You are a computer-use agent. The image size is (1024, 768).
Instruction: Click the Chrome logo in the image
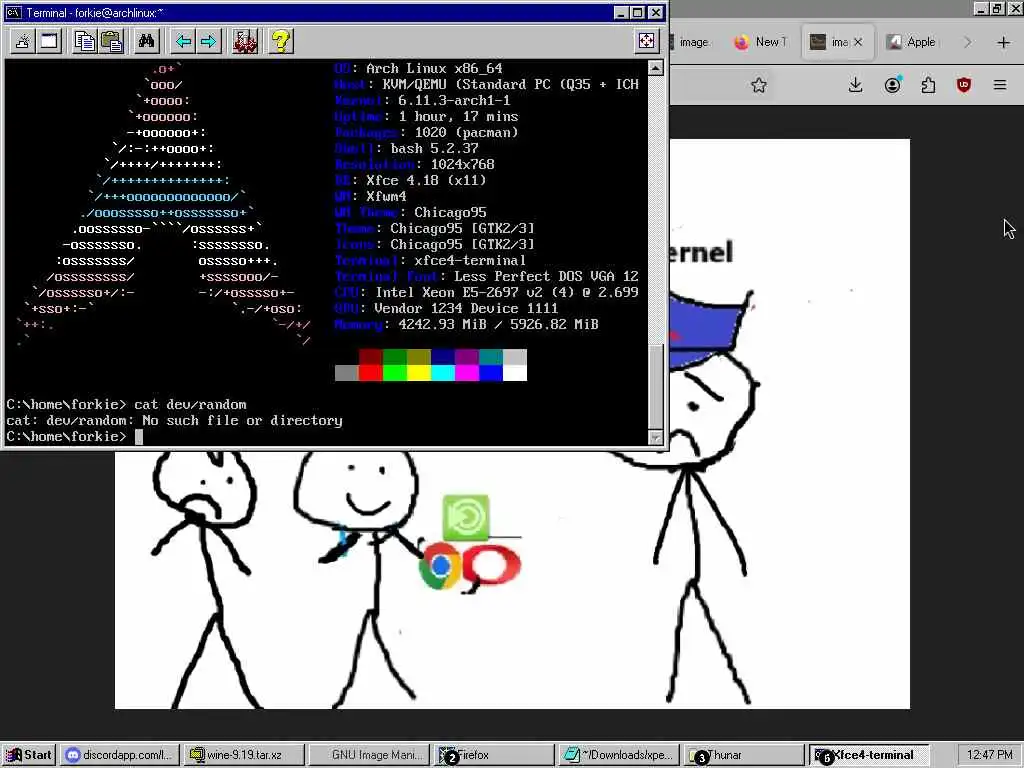pyautogui.click(x=440, y=565)
